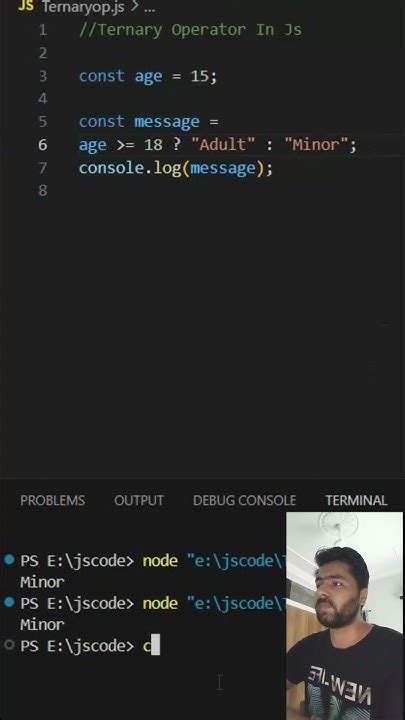The height and width of the screenshot is (720, 405).
Task: Click the blue dot beside second node command
Action: [x=9, y=602]
